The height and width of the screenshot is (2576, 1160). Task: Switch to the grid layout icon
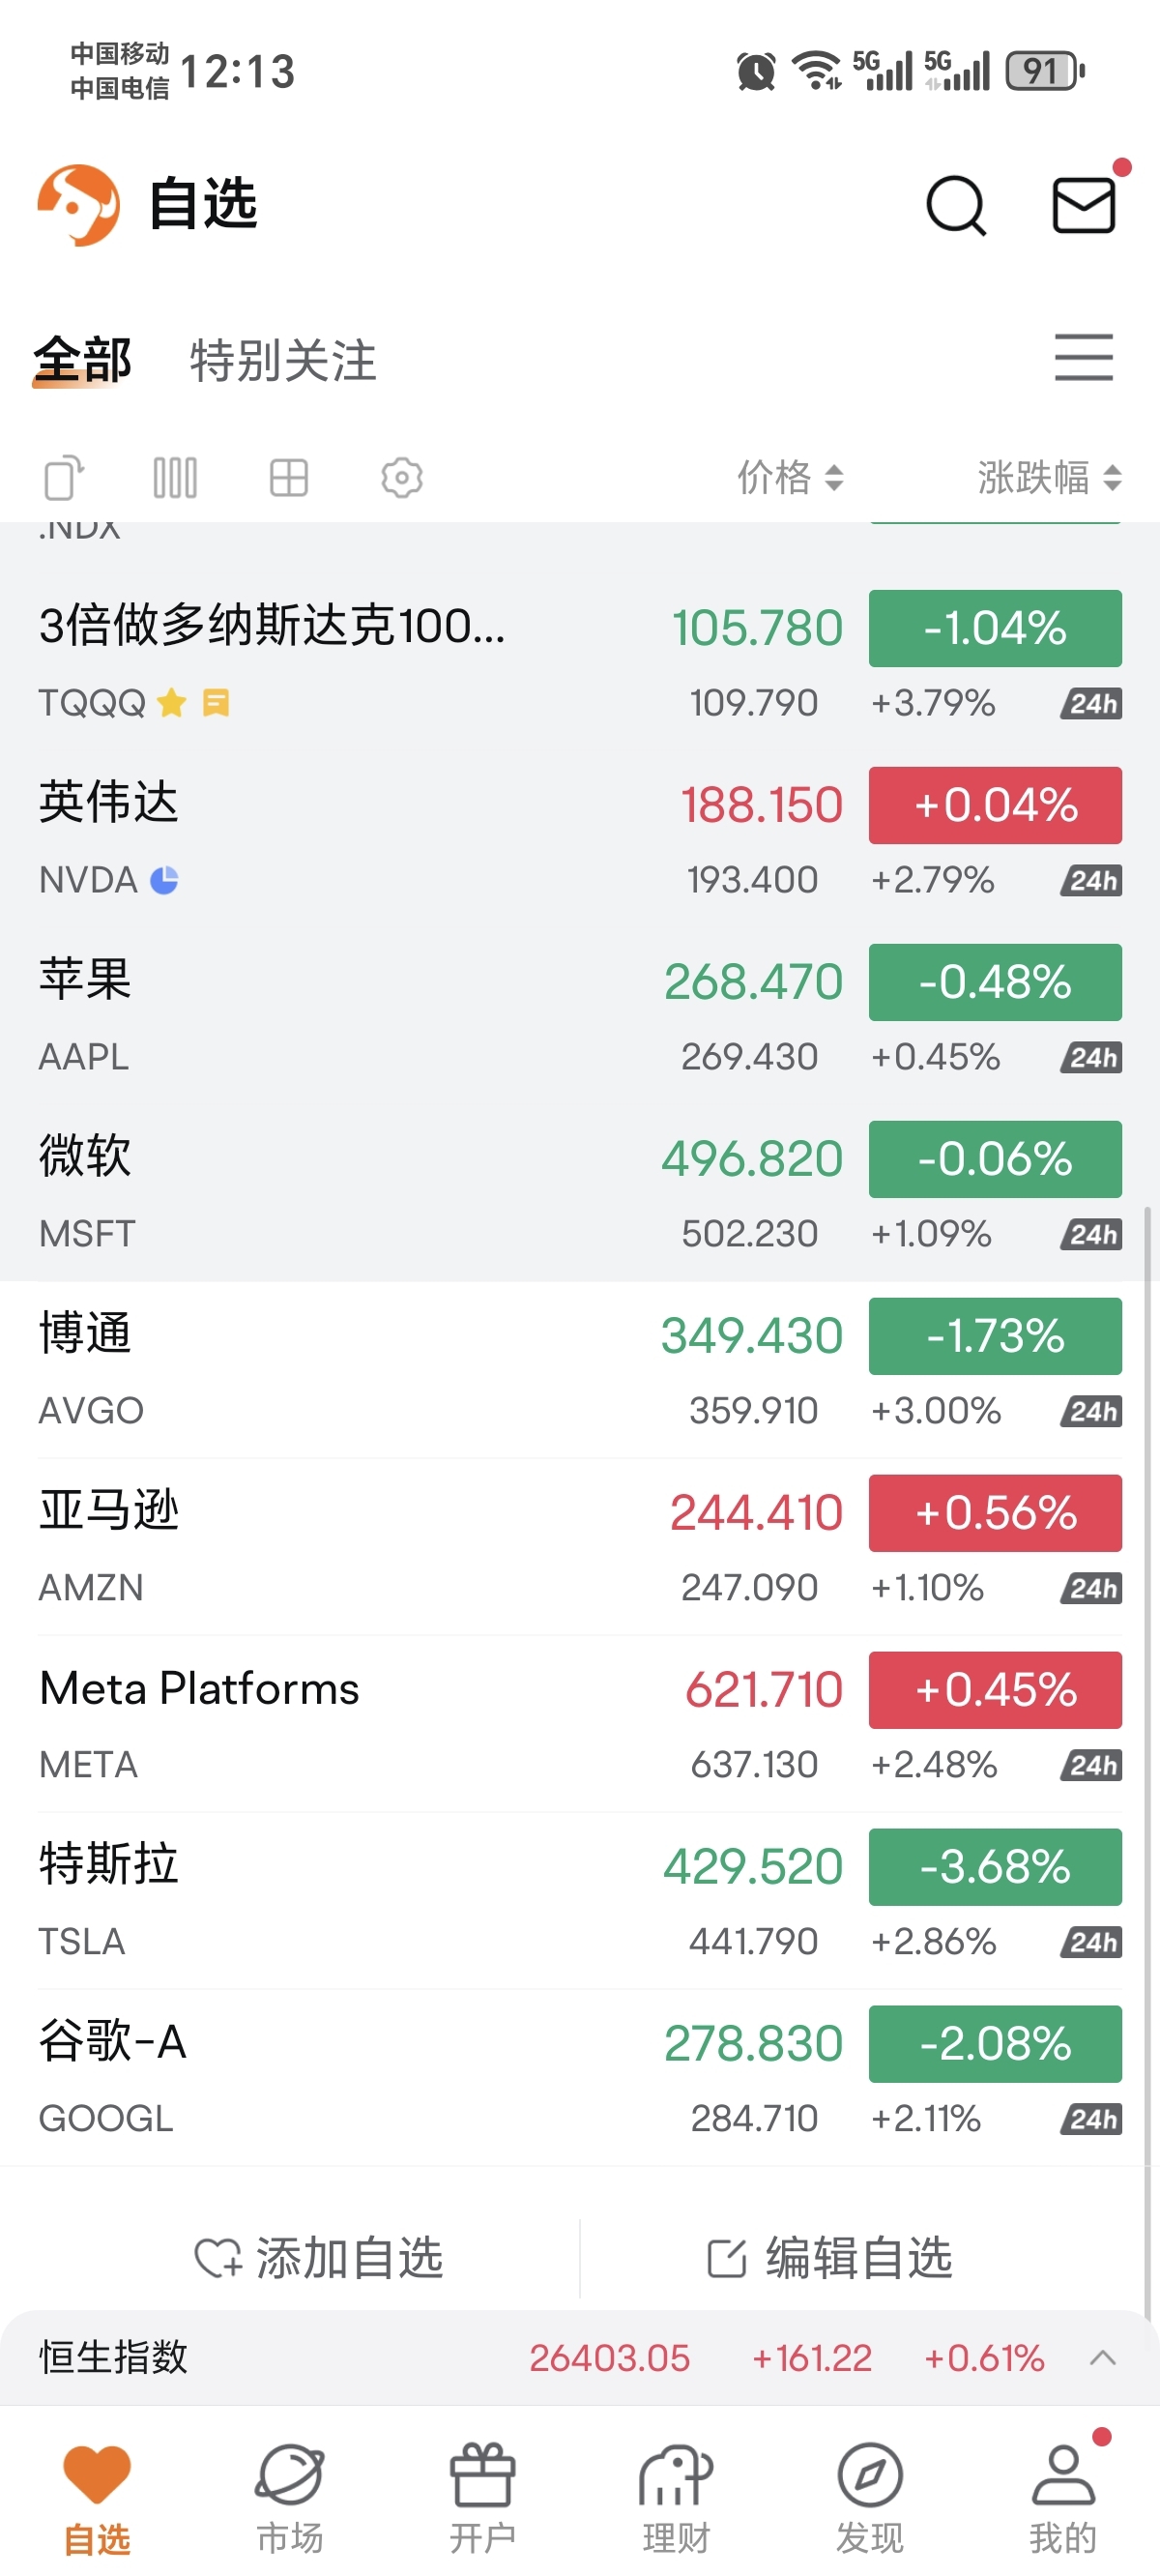[289, 478]
